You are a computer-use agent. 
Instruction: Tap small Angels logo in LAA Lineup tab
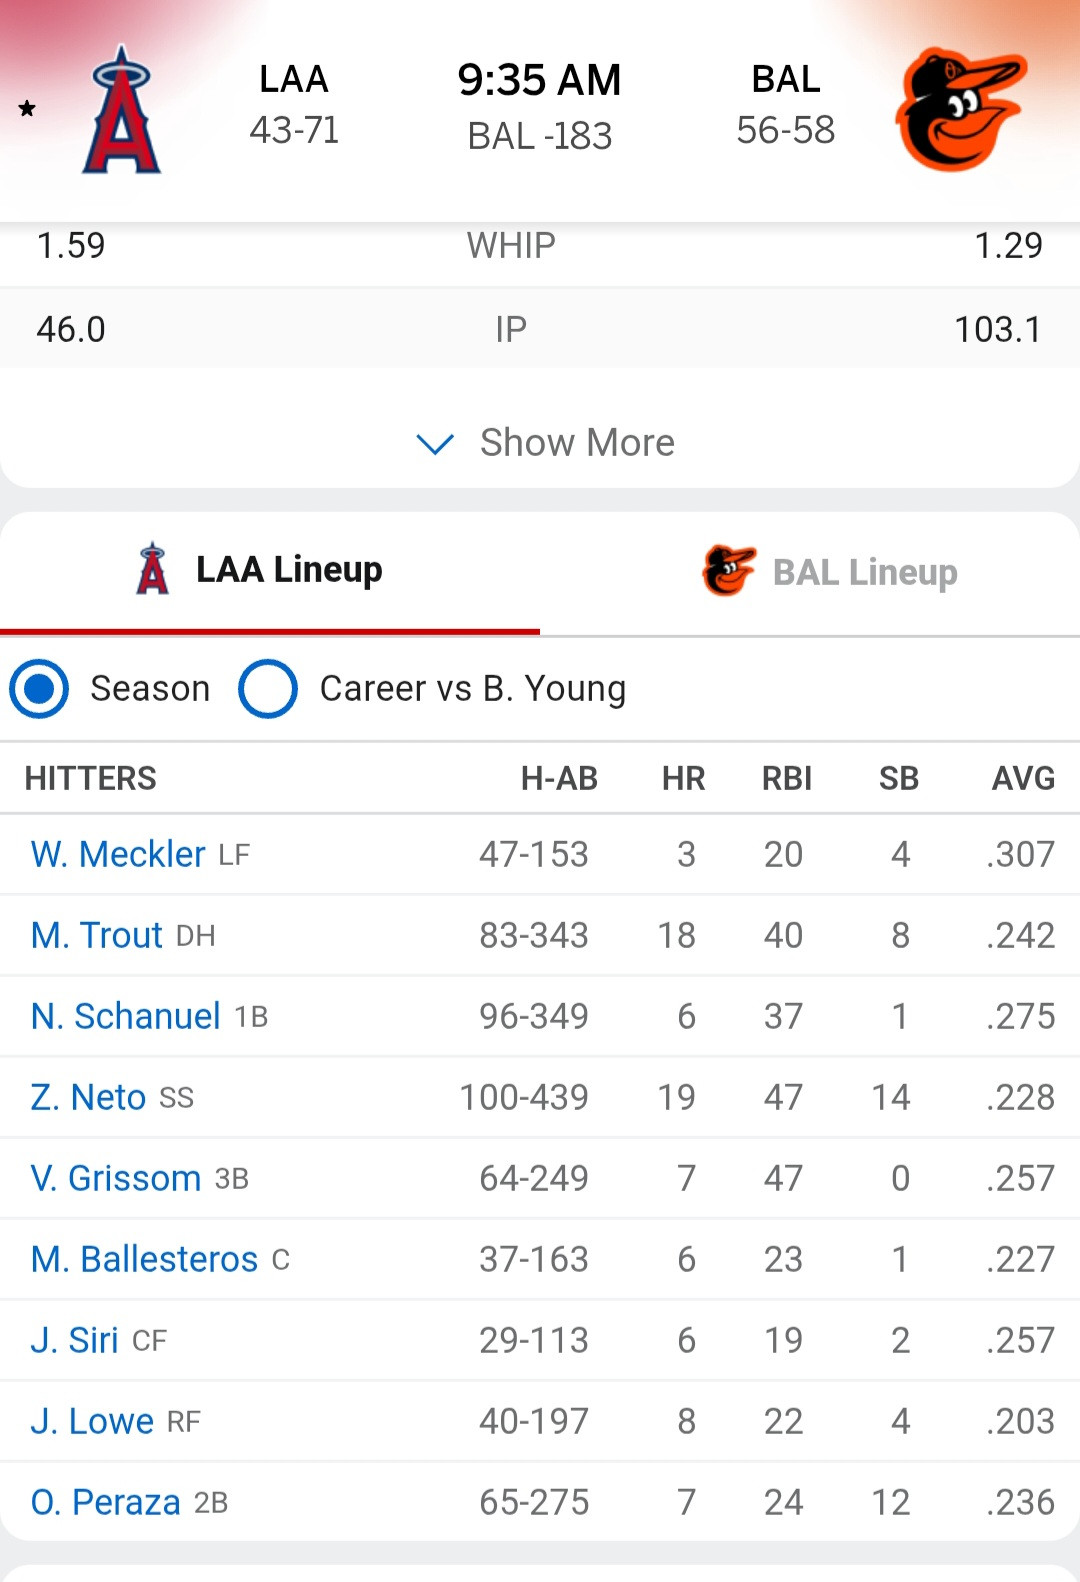(x=152, y=569)
